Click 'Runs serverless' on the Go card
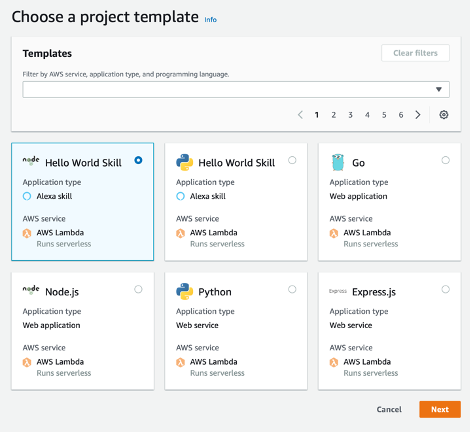Screen dimensions: 470x432 (x=371, y=244)
